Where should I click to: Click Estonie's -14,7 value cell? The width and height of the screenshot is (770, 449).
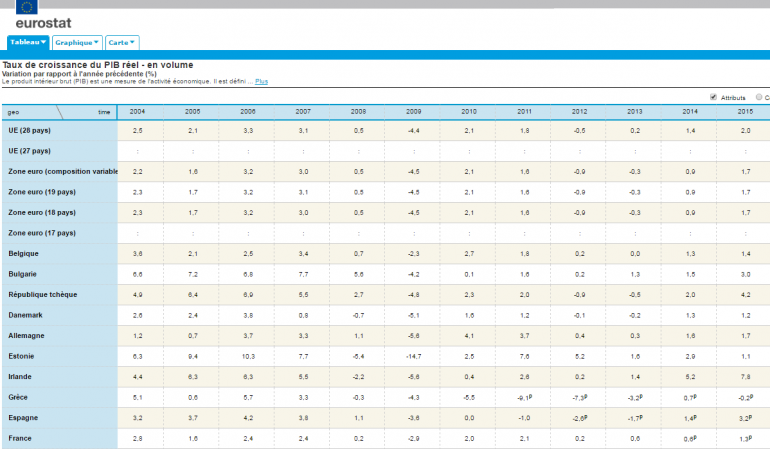click(x=414, y=356)
